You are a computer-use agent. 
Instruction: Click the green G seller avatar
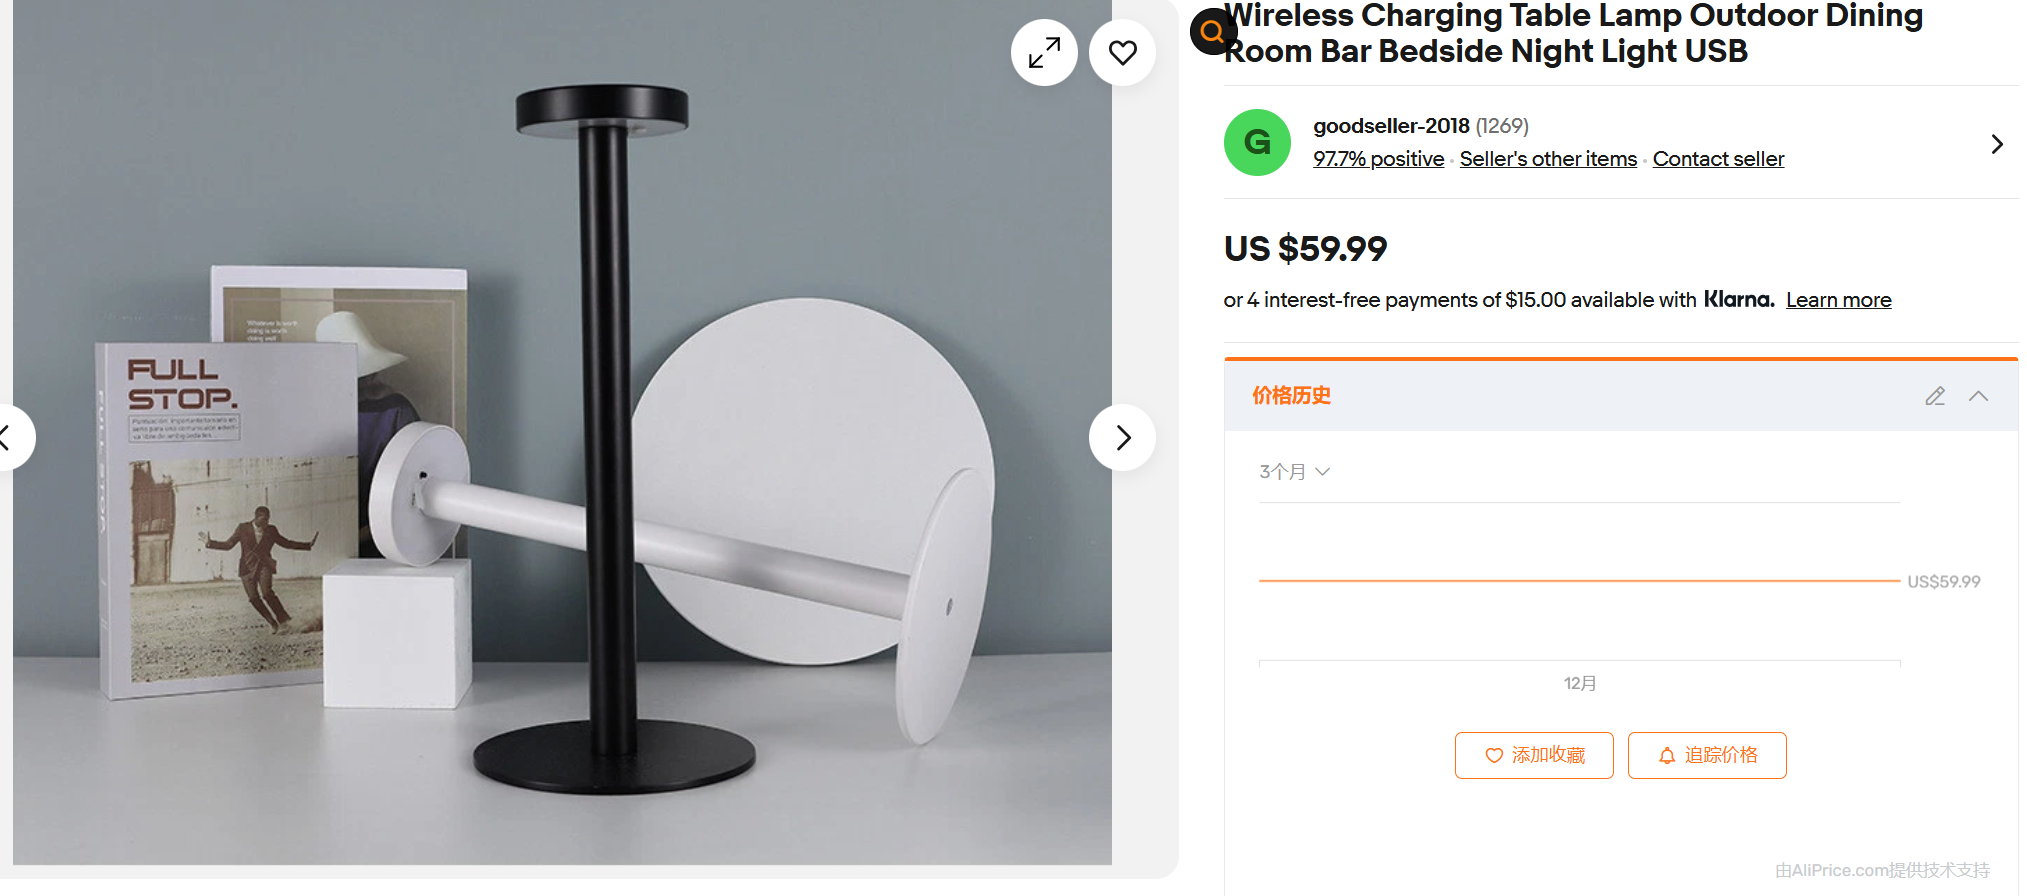(1257, 143)
